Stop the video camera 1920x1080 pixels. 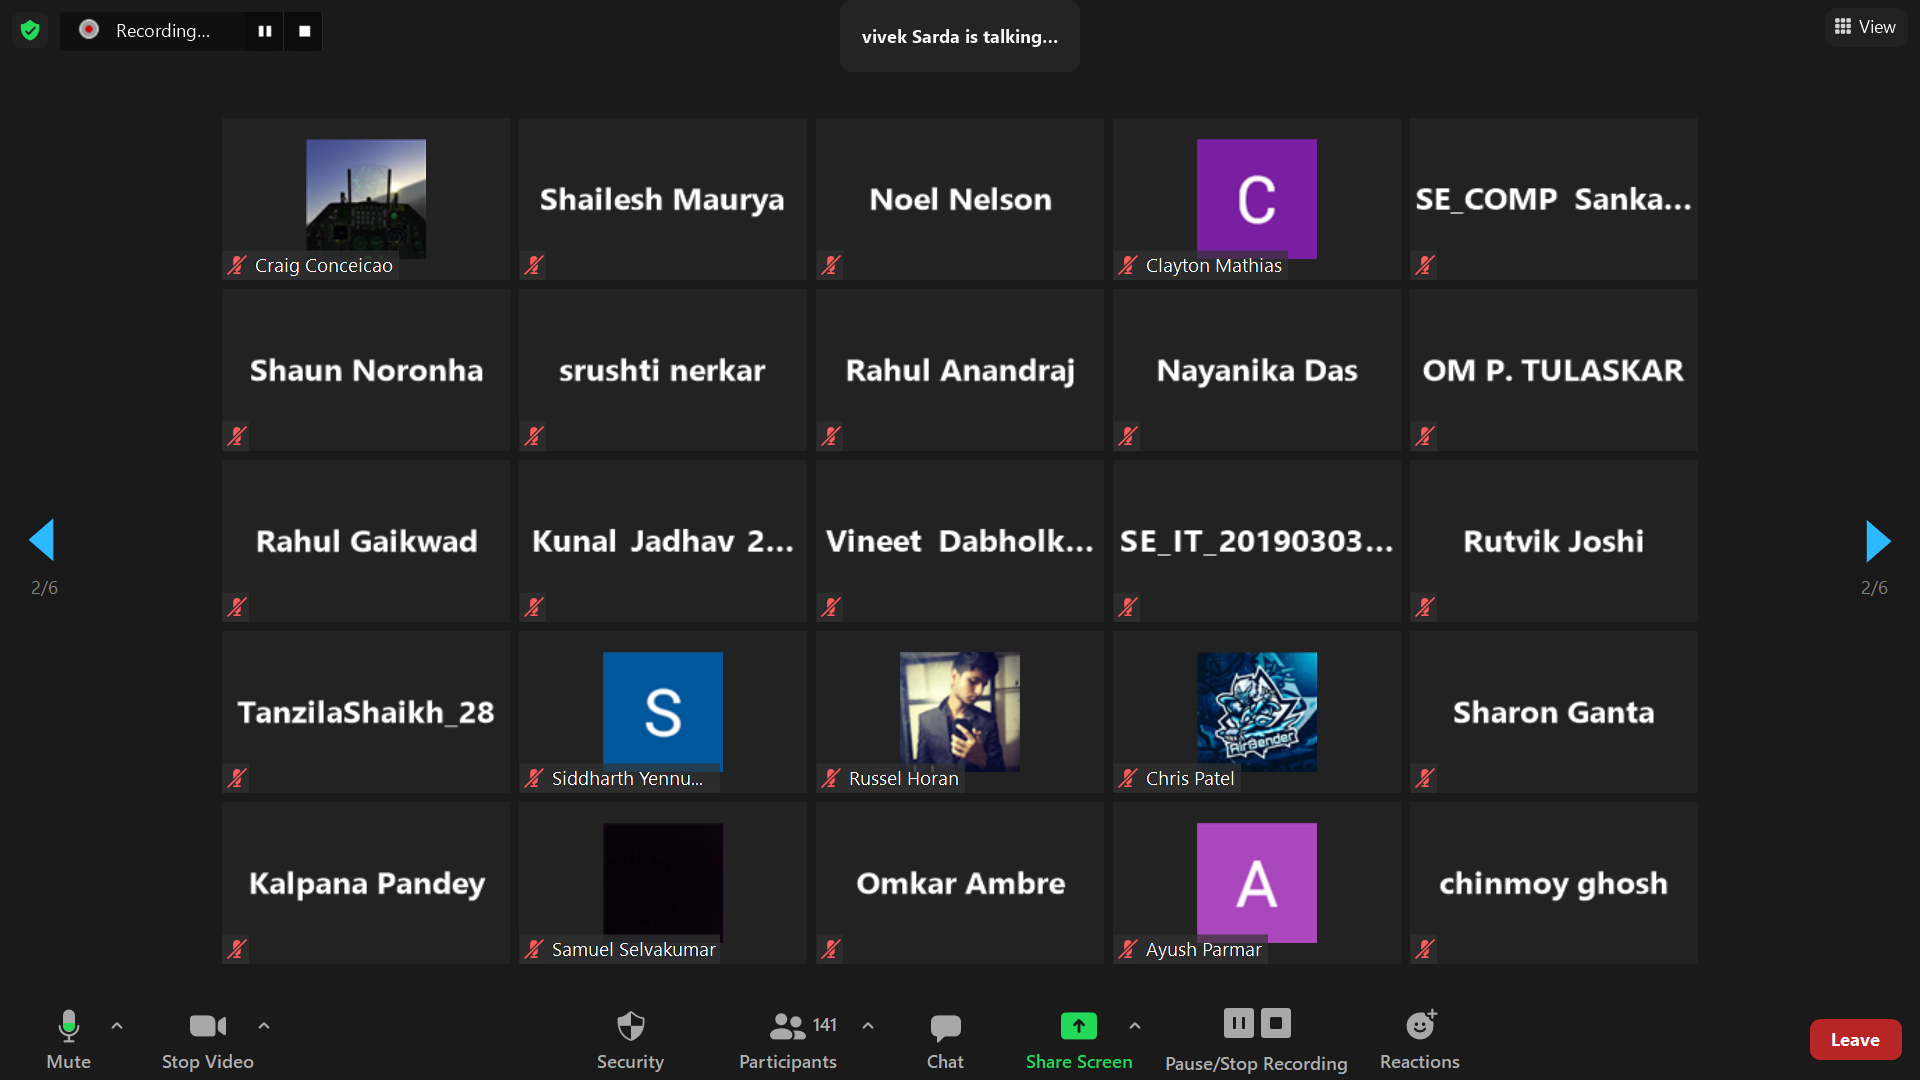208,1040
